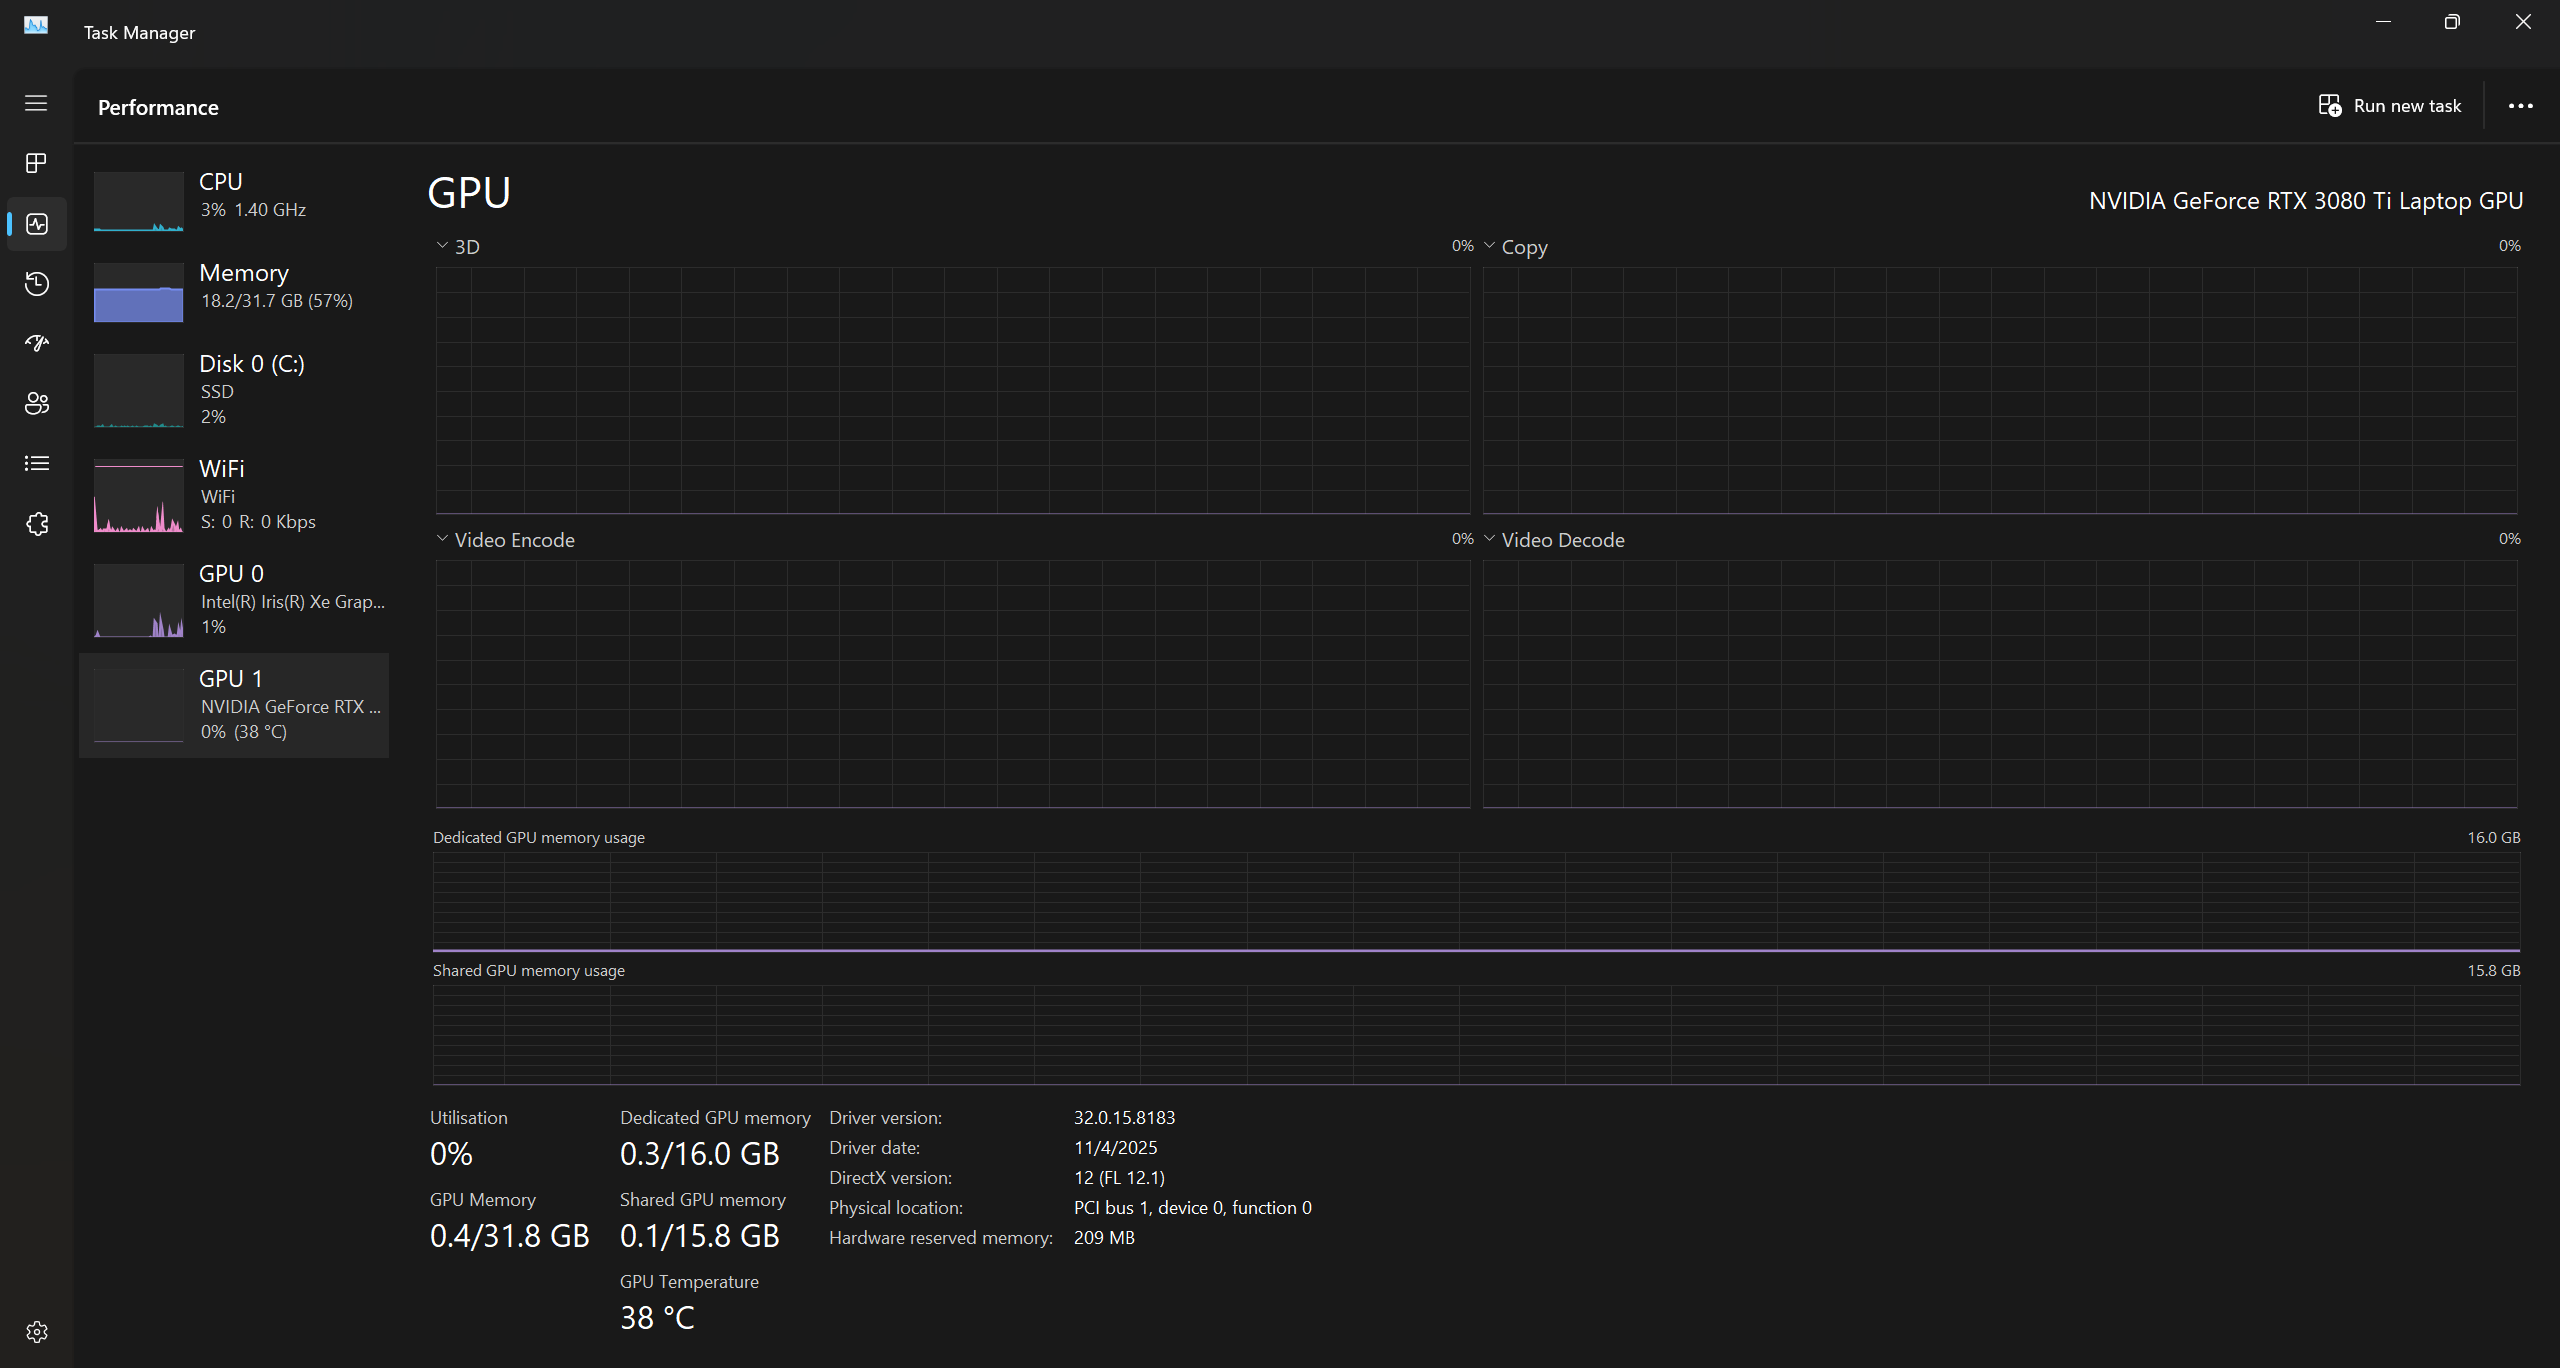Open the Video Encode engine dropdown

tap(505, 539)
